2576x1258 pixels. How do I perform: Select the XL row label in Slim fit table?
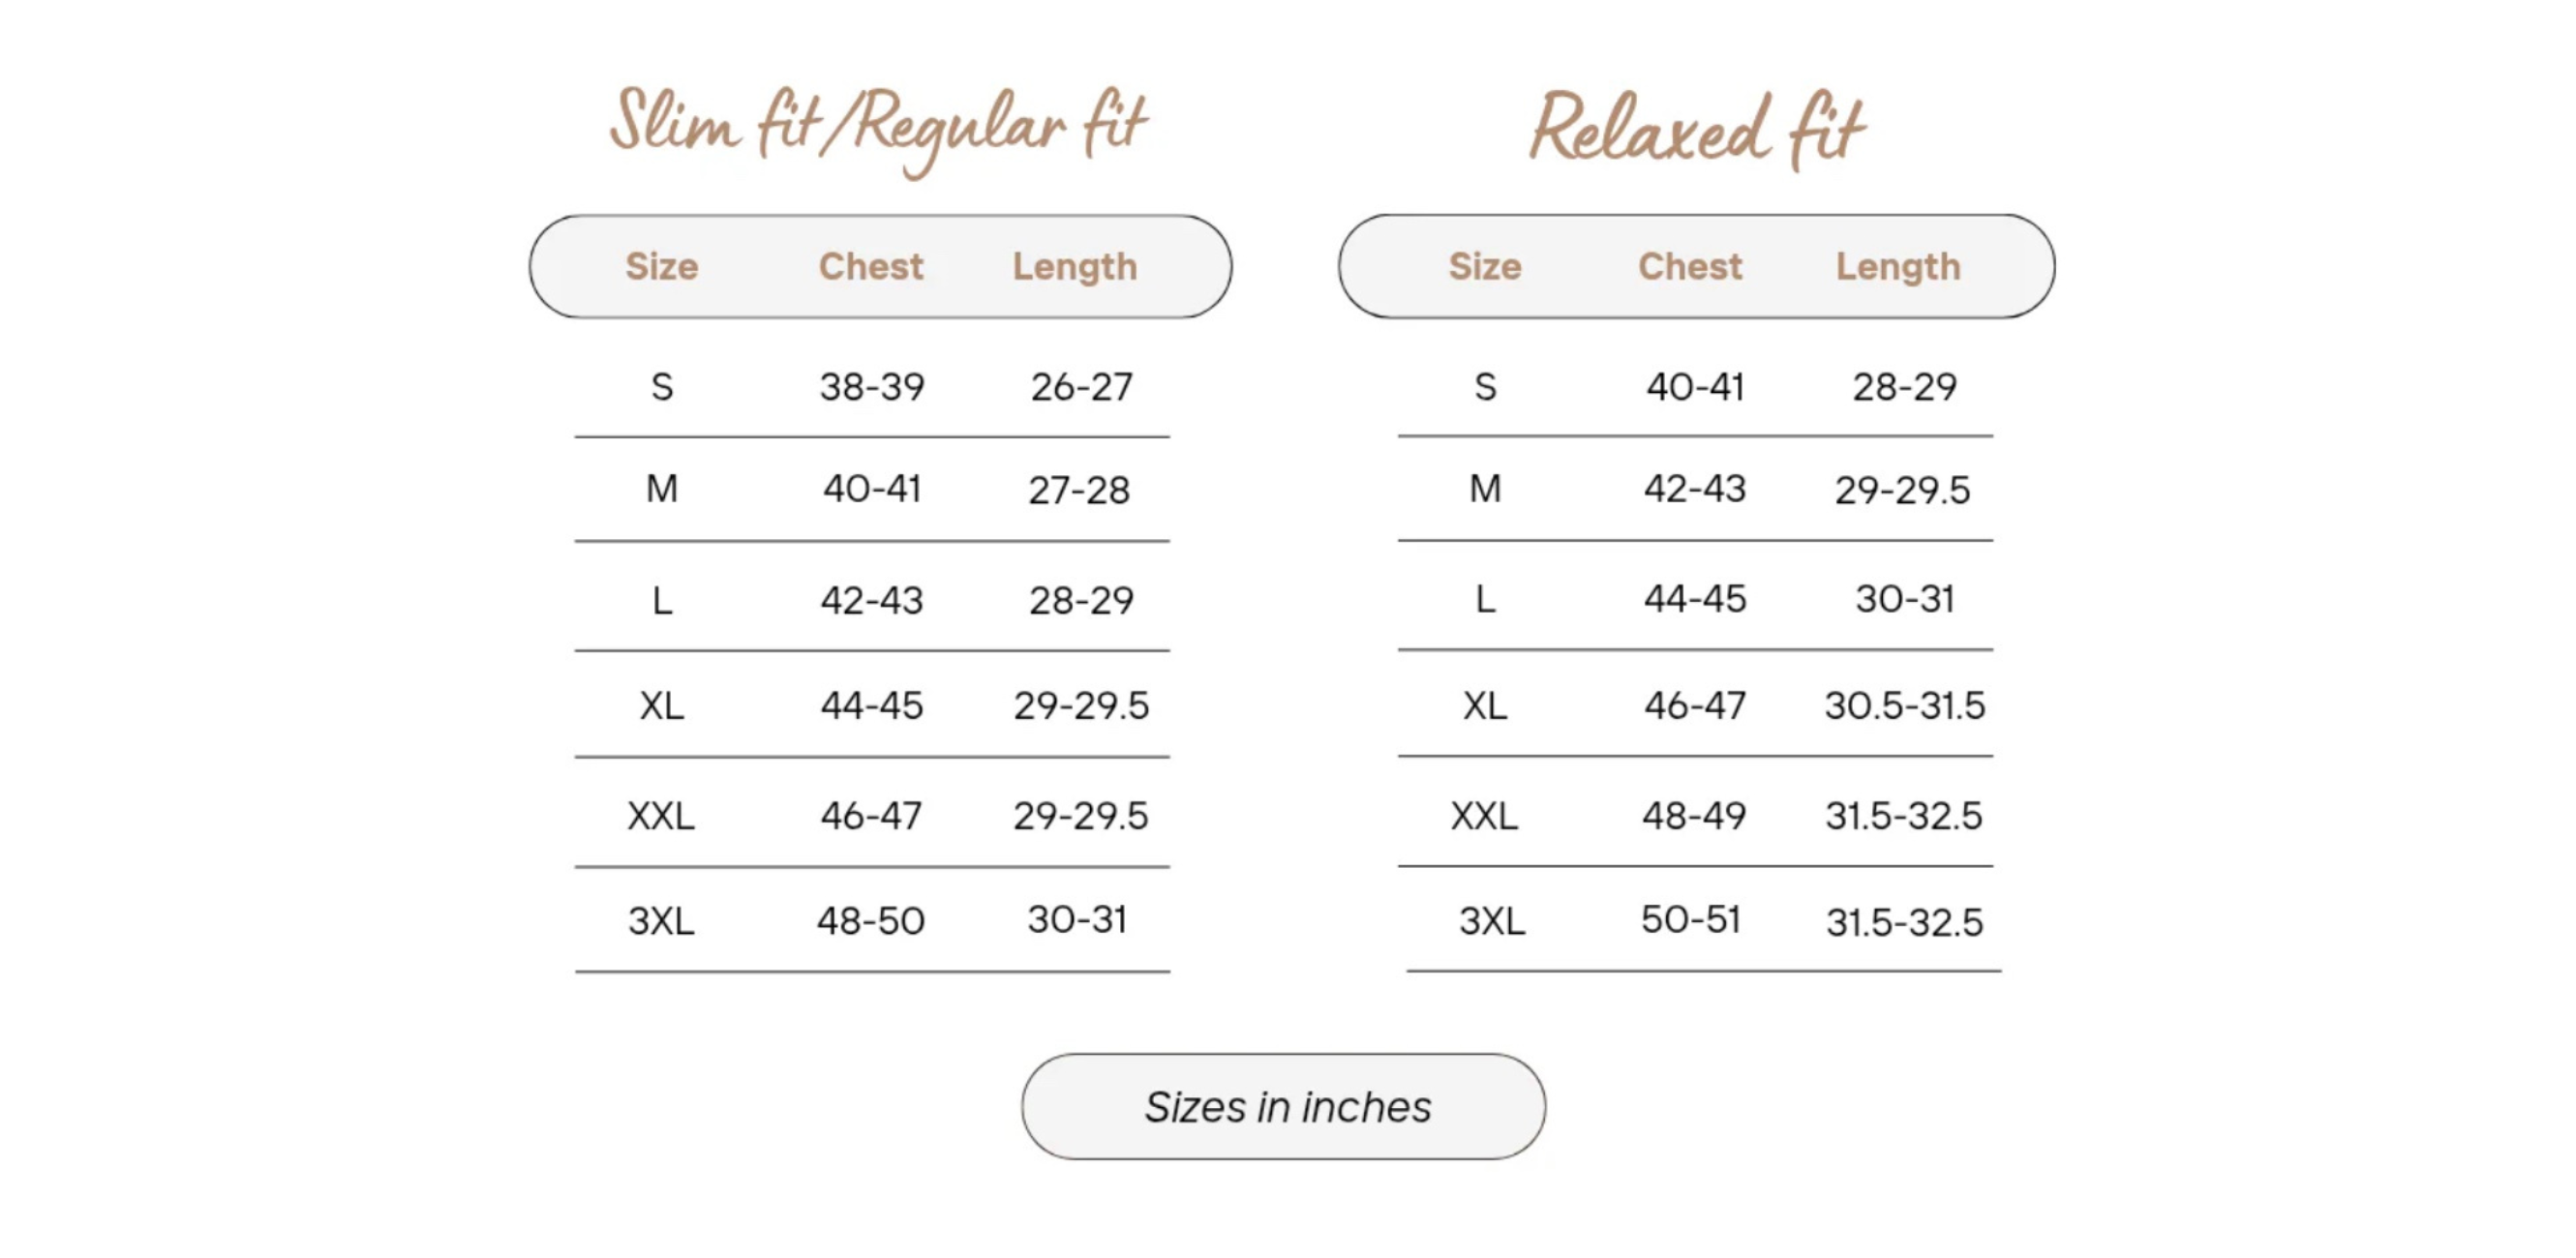point(661,706)
